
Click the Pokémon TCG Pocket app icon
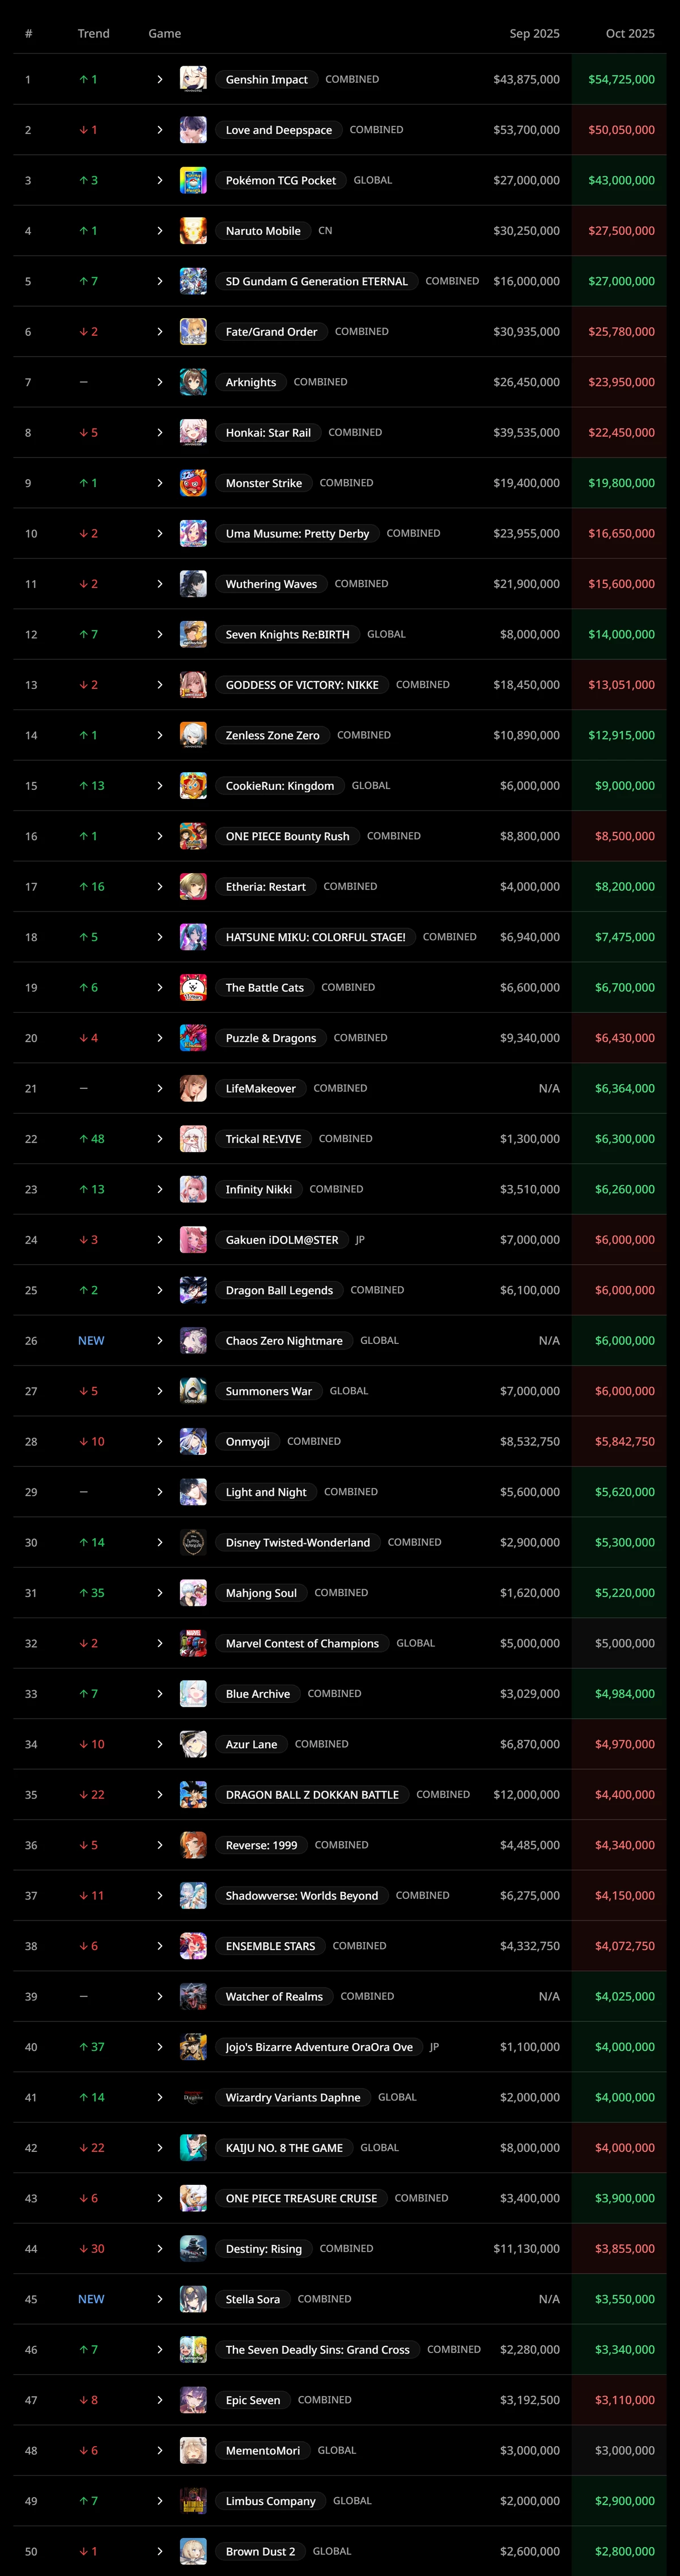tap(193, 180)
